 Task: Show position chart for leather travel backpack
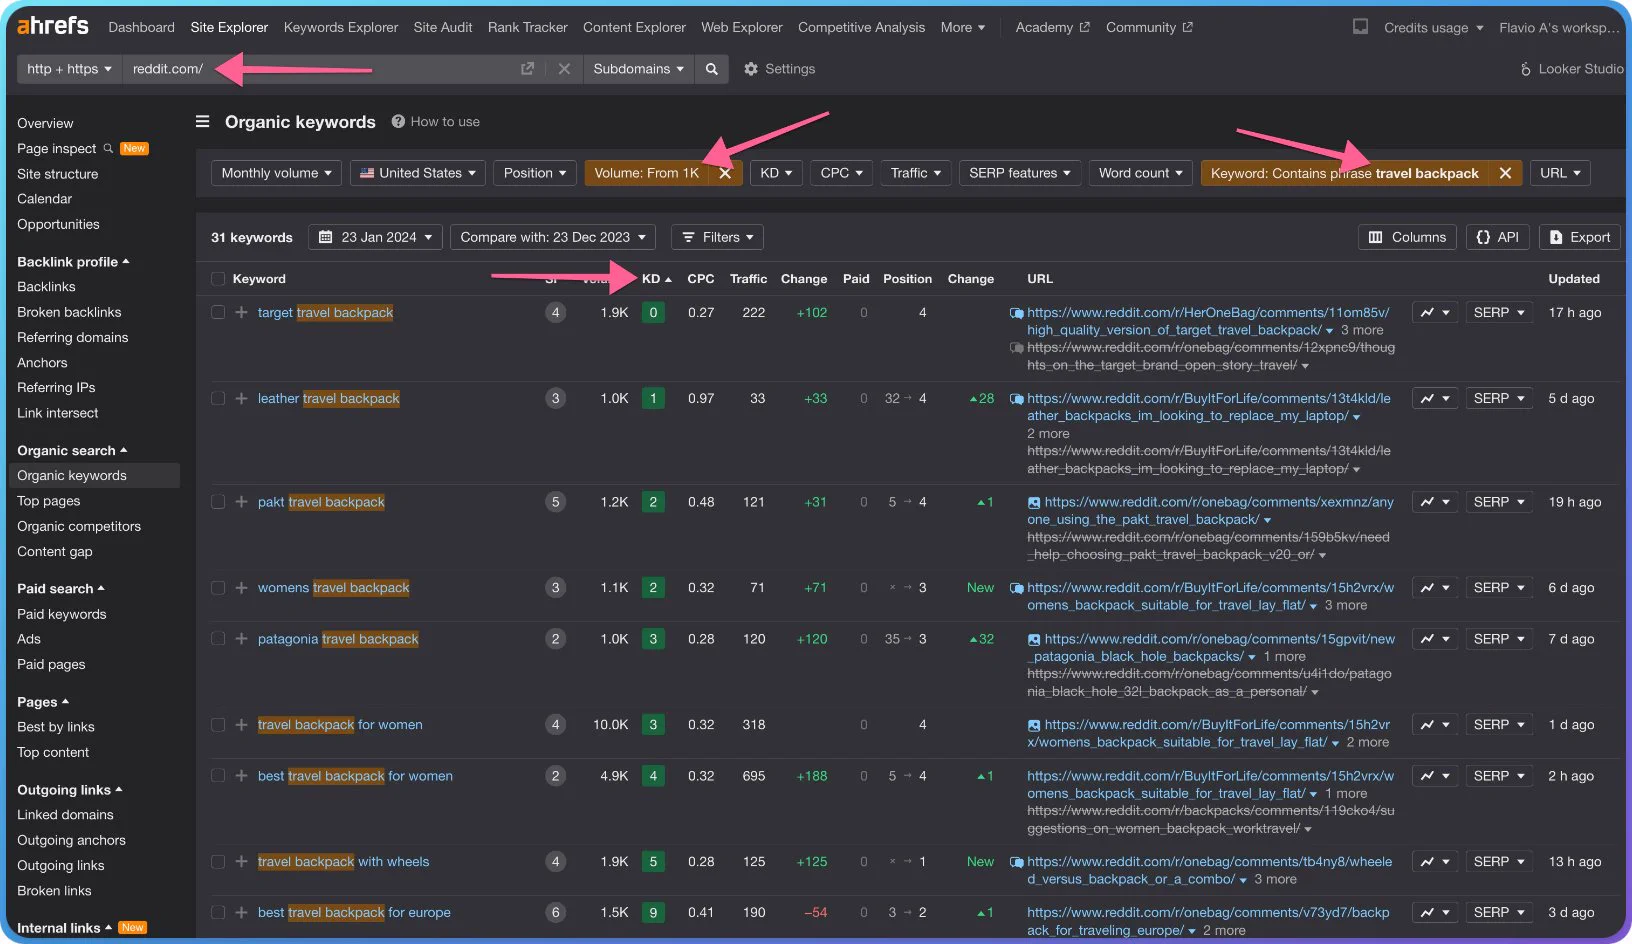(1434, 399)
